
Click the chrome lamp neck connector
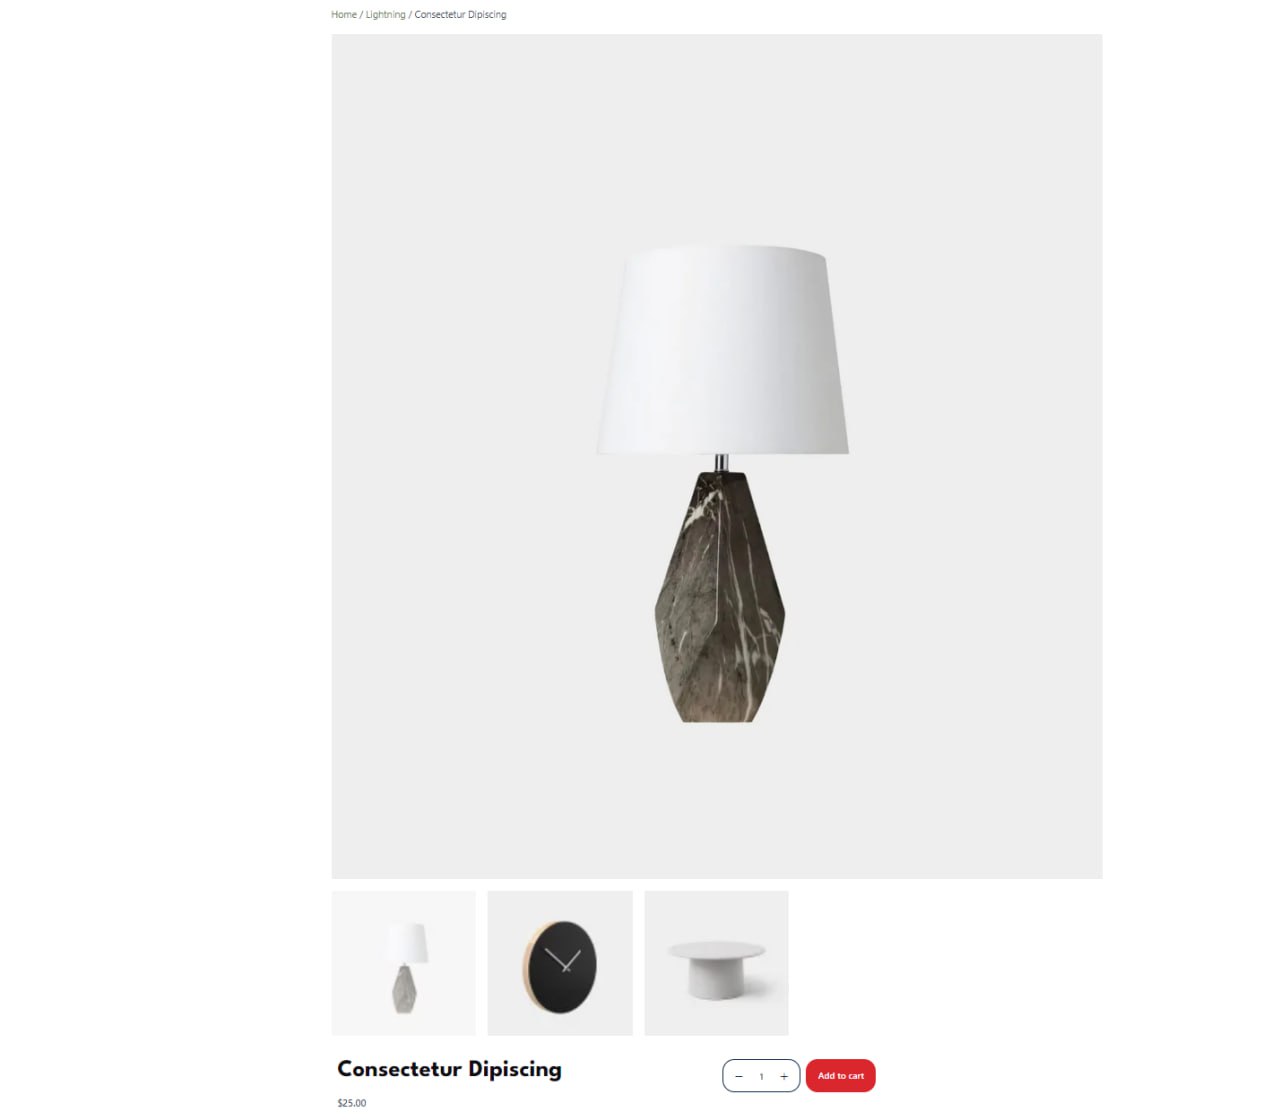pos(721,463)
